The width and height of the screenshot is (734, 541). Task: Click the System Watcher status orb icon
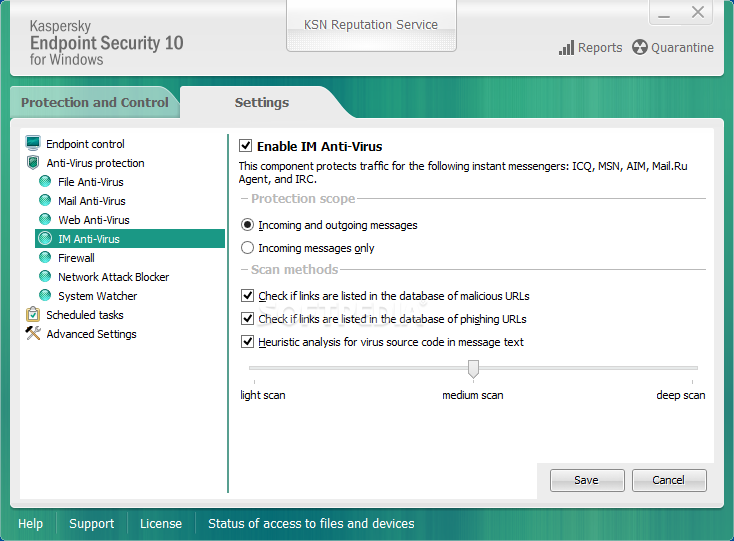[x=45, y=296]
